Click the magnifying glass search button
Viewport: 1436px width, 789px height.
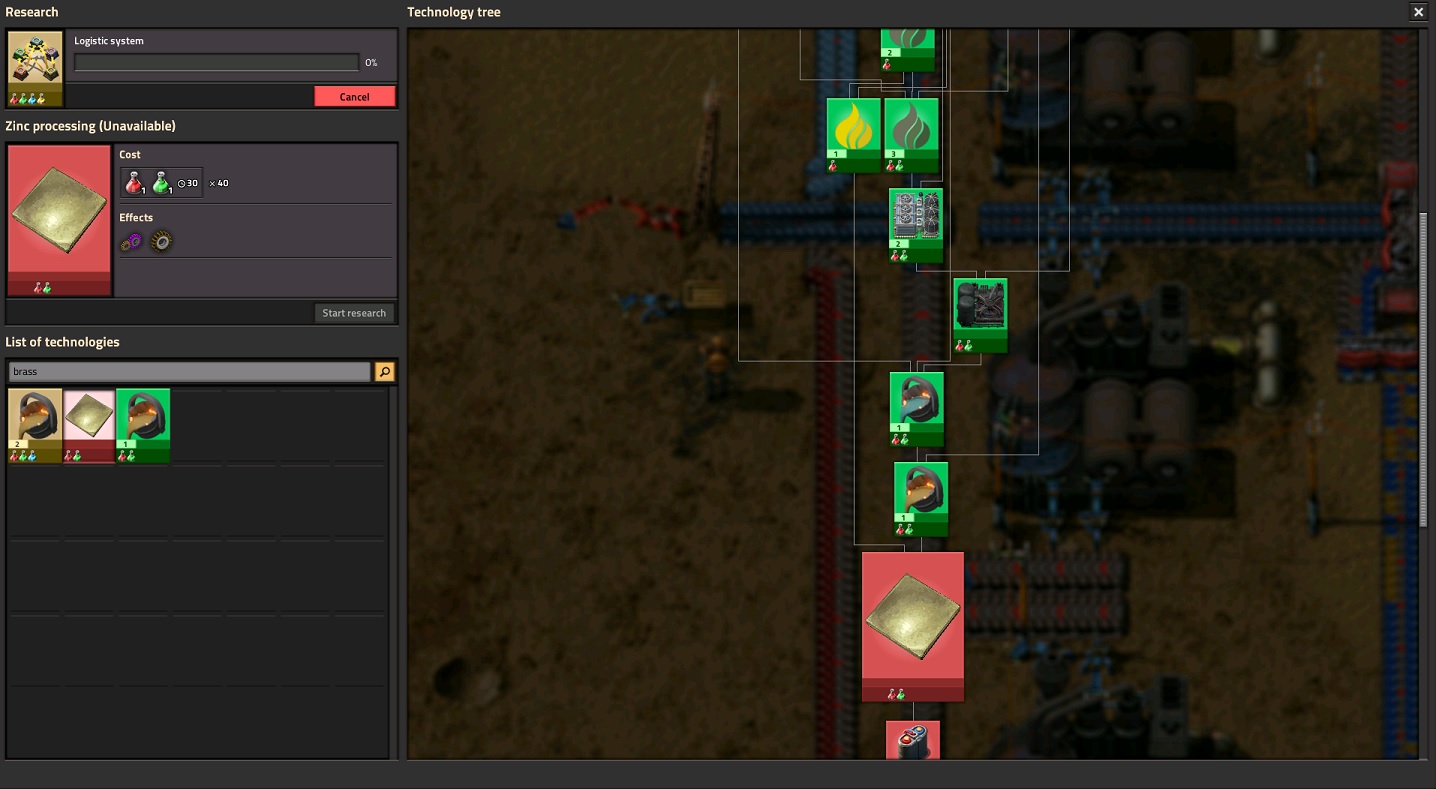[384, 372]
